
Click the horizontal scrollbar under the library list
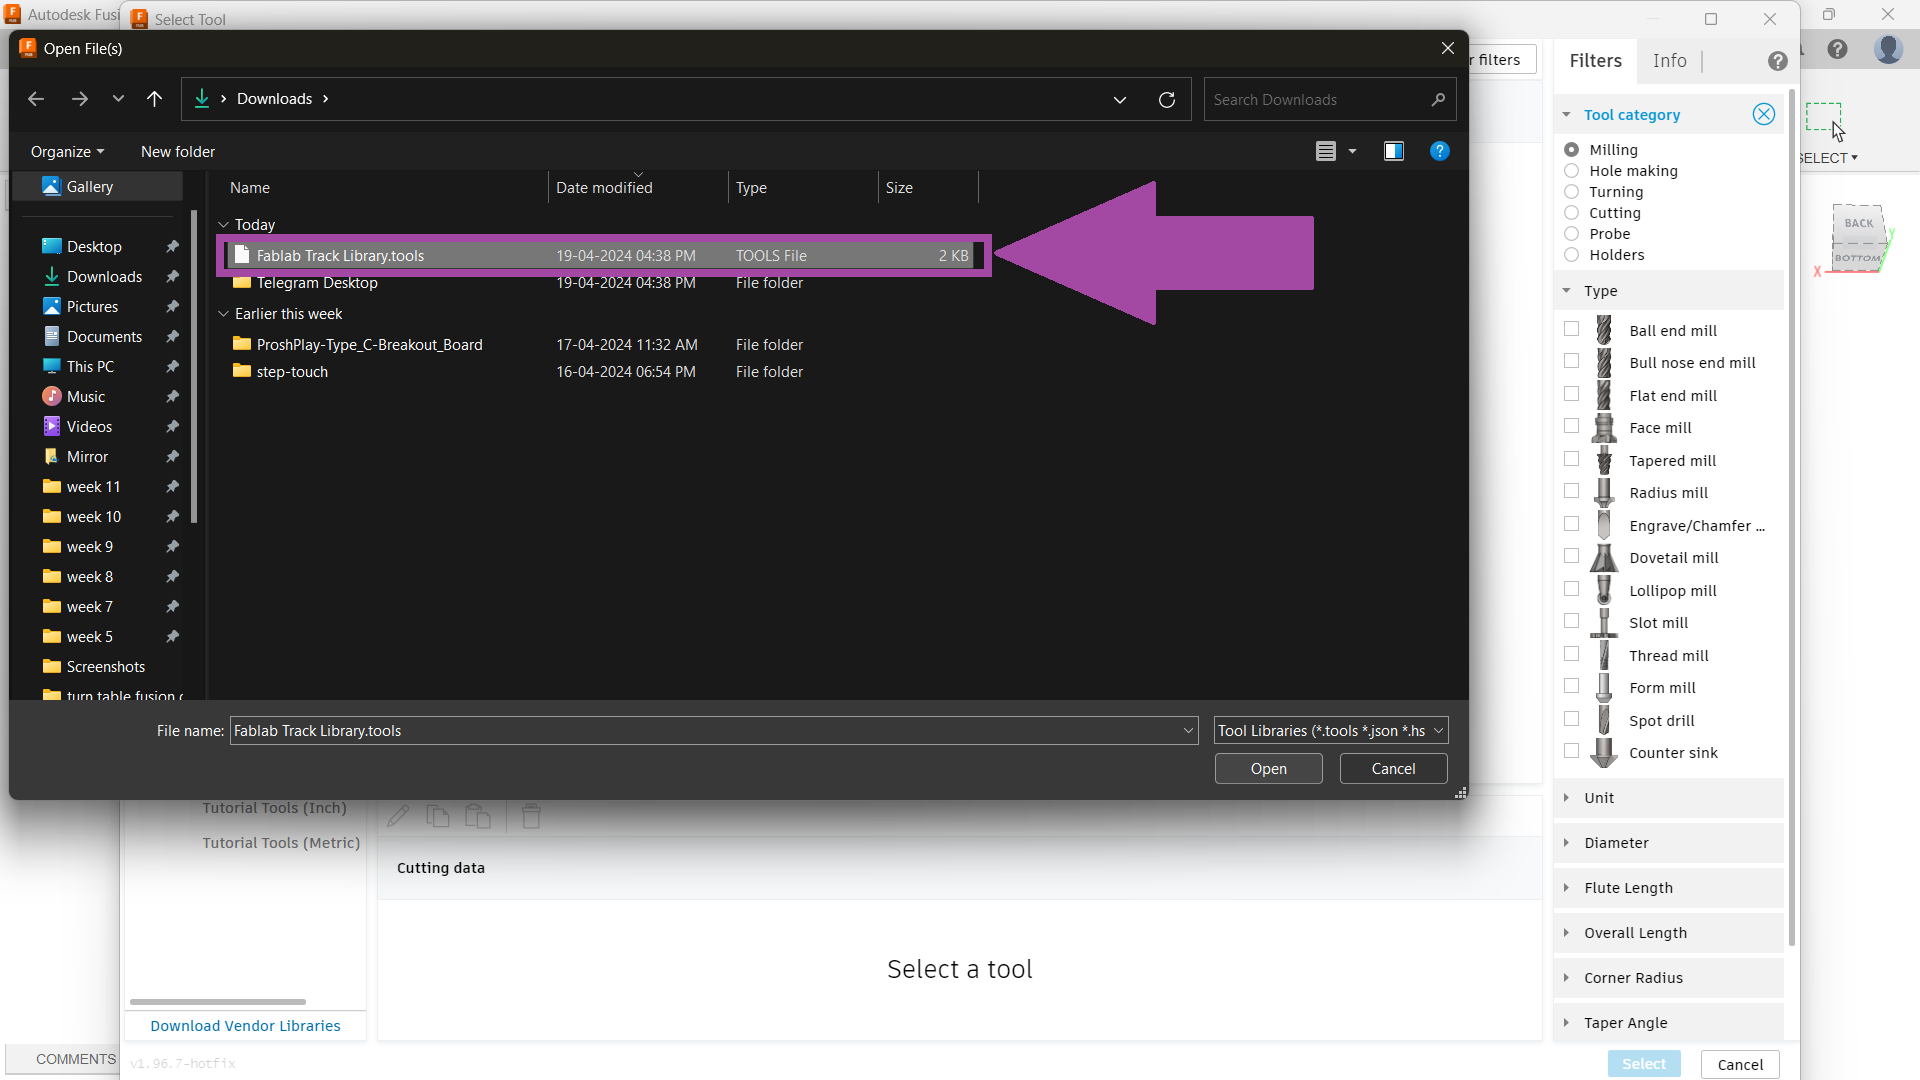[x=218, y=1001]
